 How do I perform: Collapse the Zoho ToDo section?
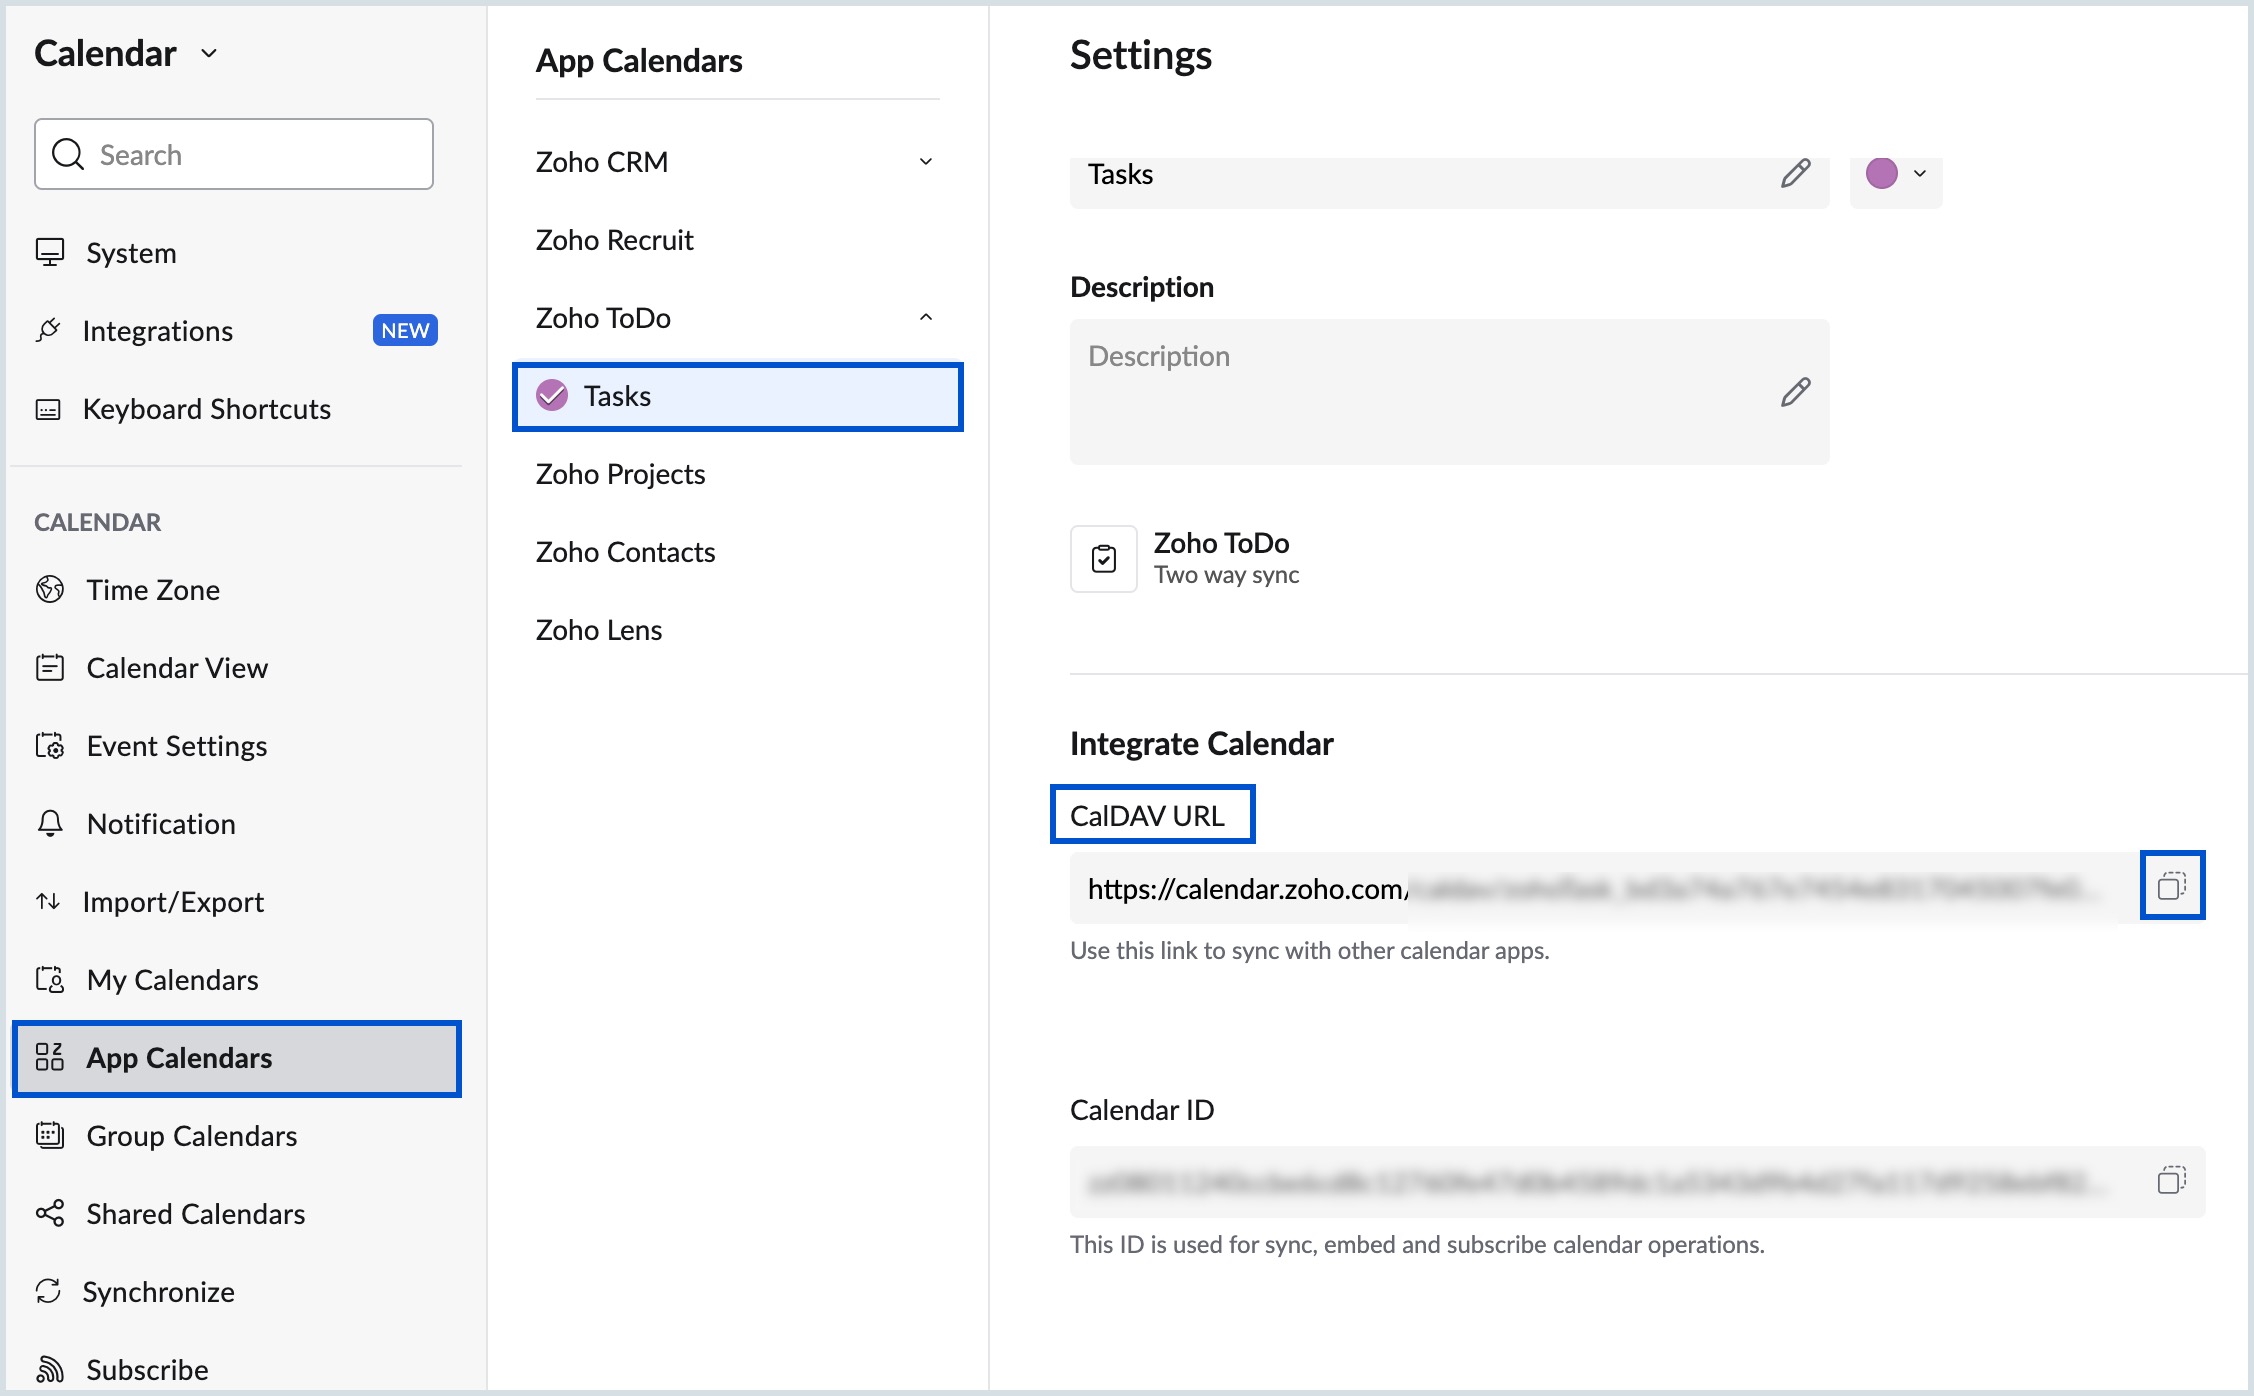pos(926,318)
